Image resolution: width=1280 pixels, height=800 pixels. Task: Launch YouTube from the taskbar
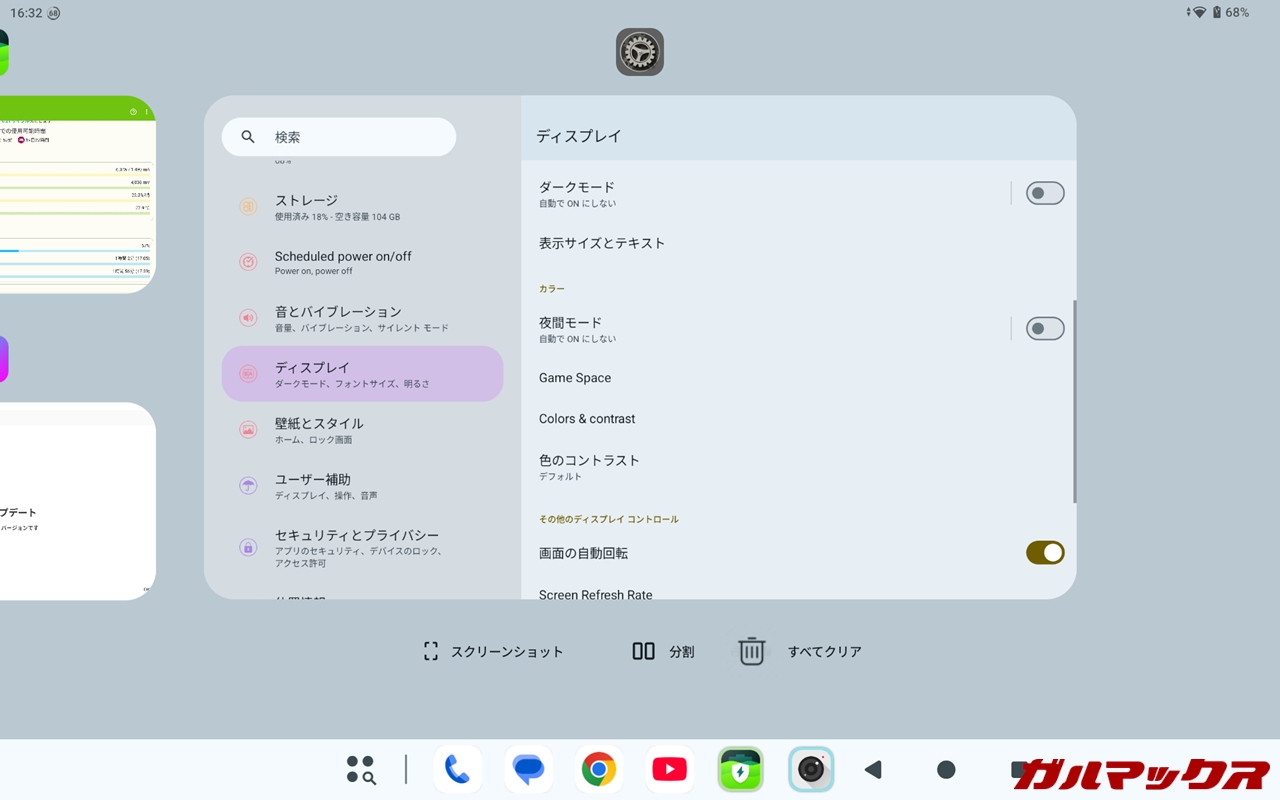click(x=669, y=769)
